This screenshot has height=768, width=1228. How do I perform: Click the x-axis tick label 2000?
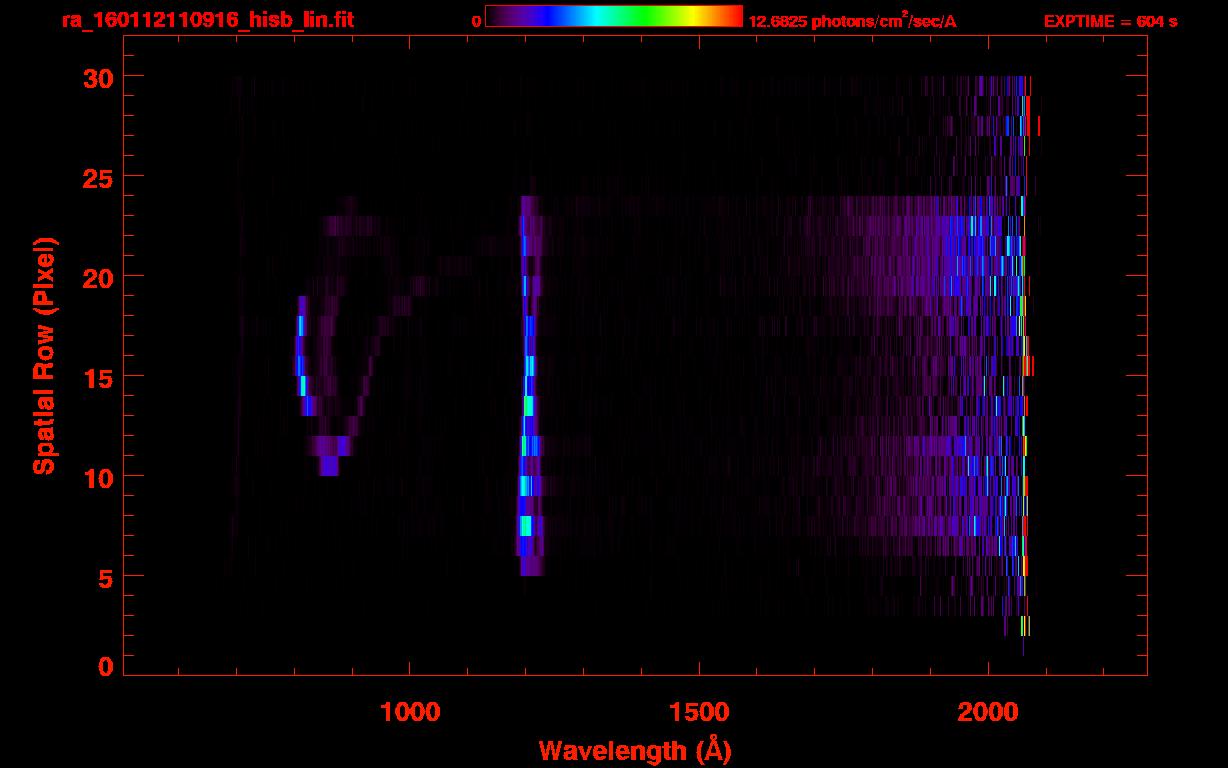pos(988,712)
